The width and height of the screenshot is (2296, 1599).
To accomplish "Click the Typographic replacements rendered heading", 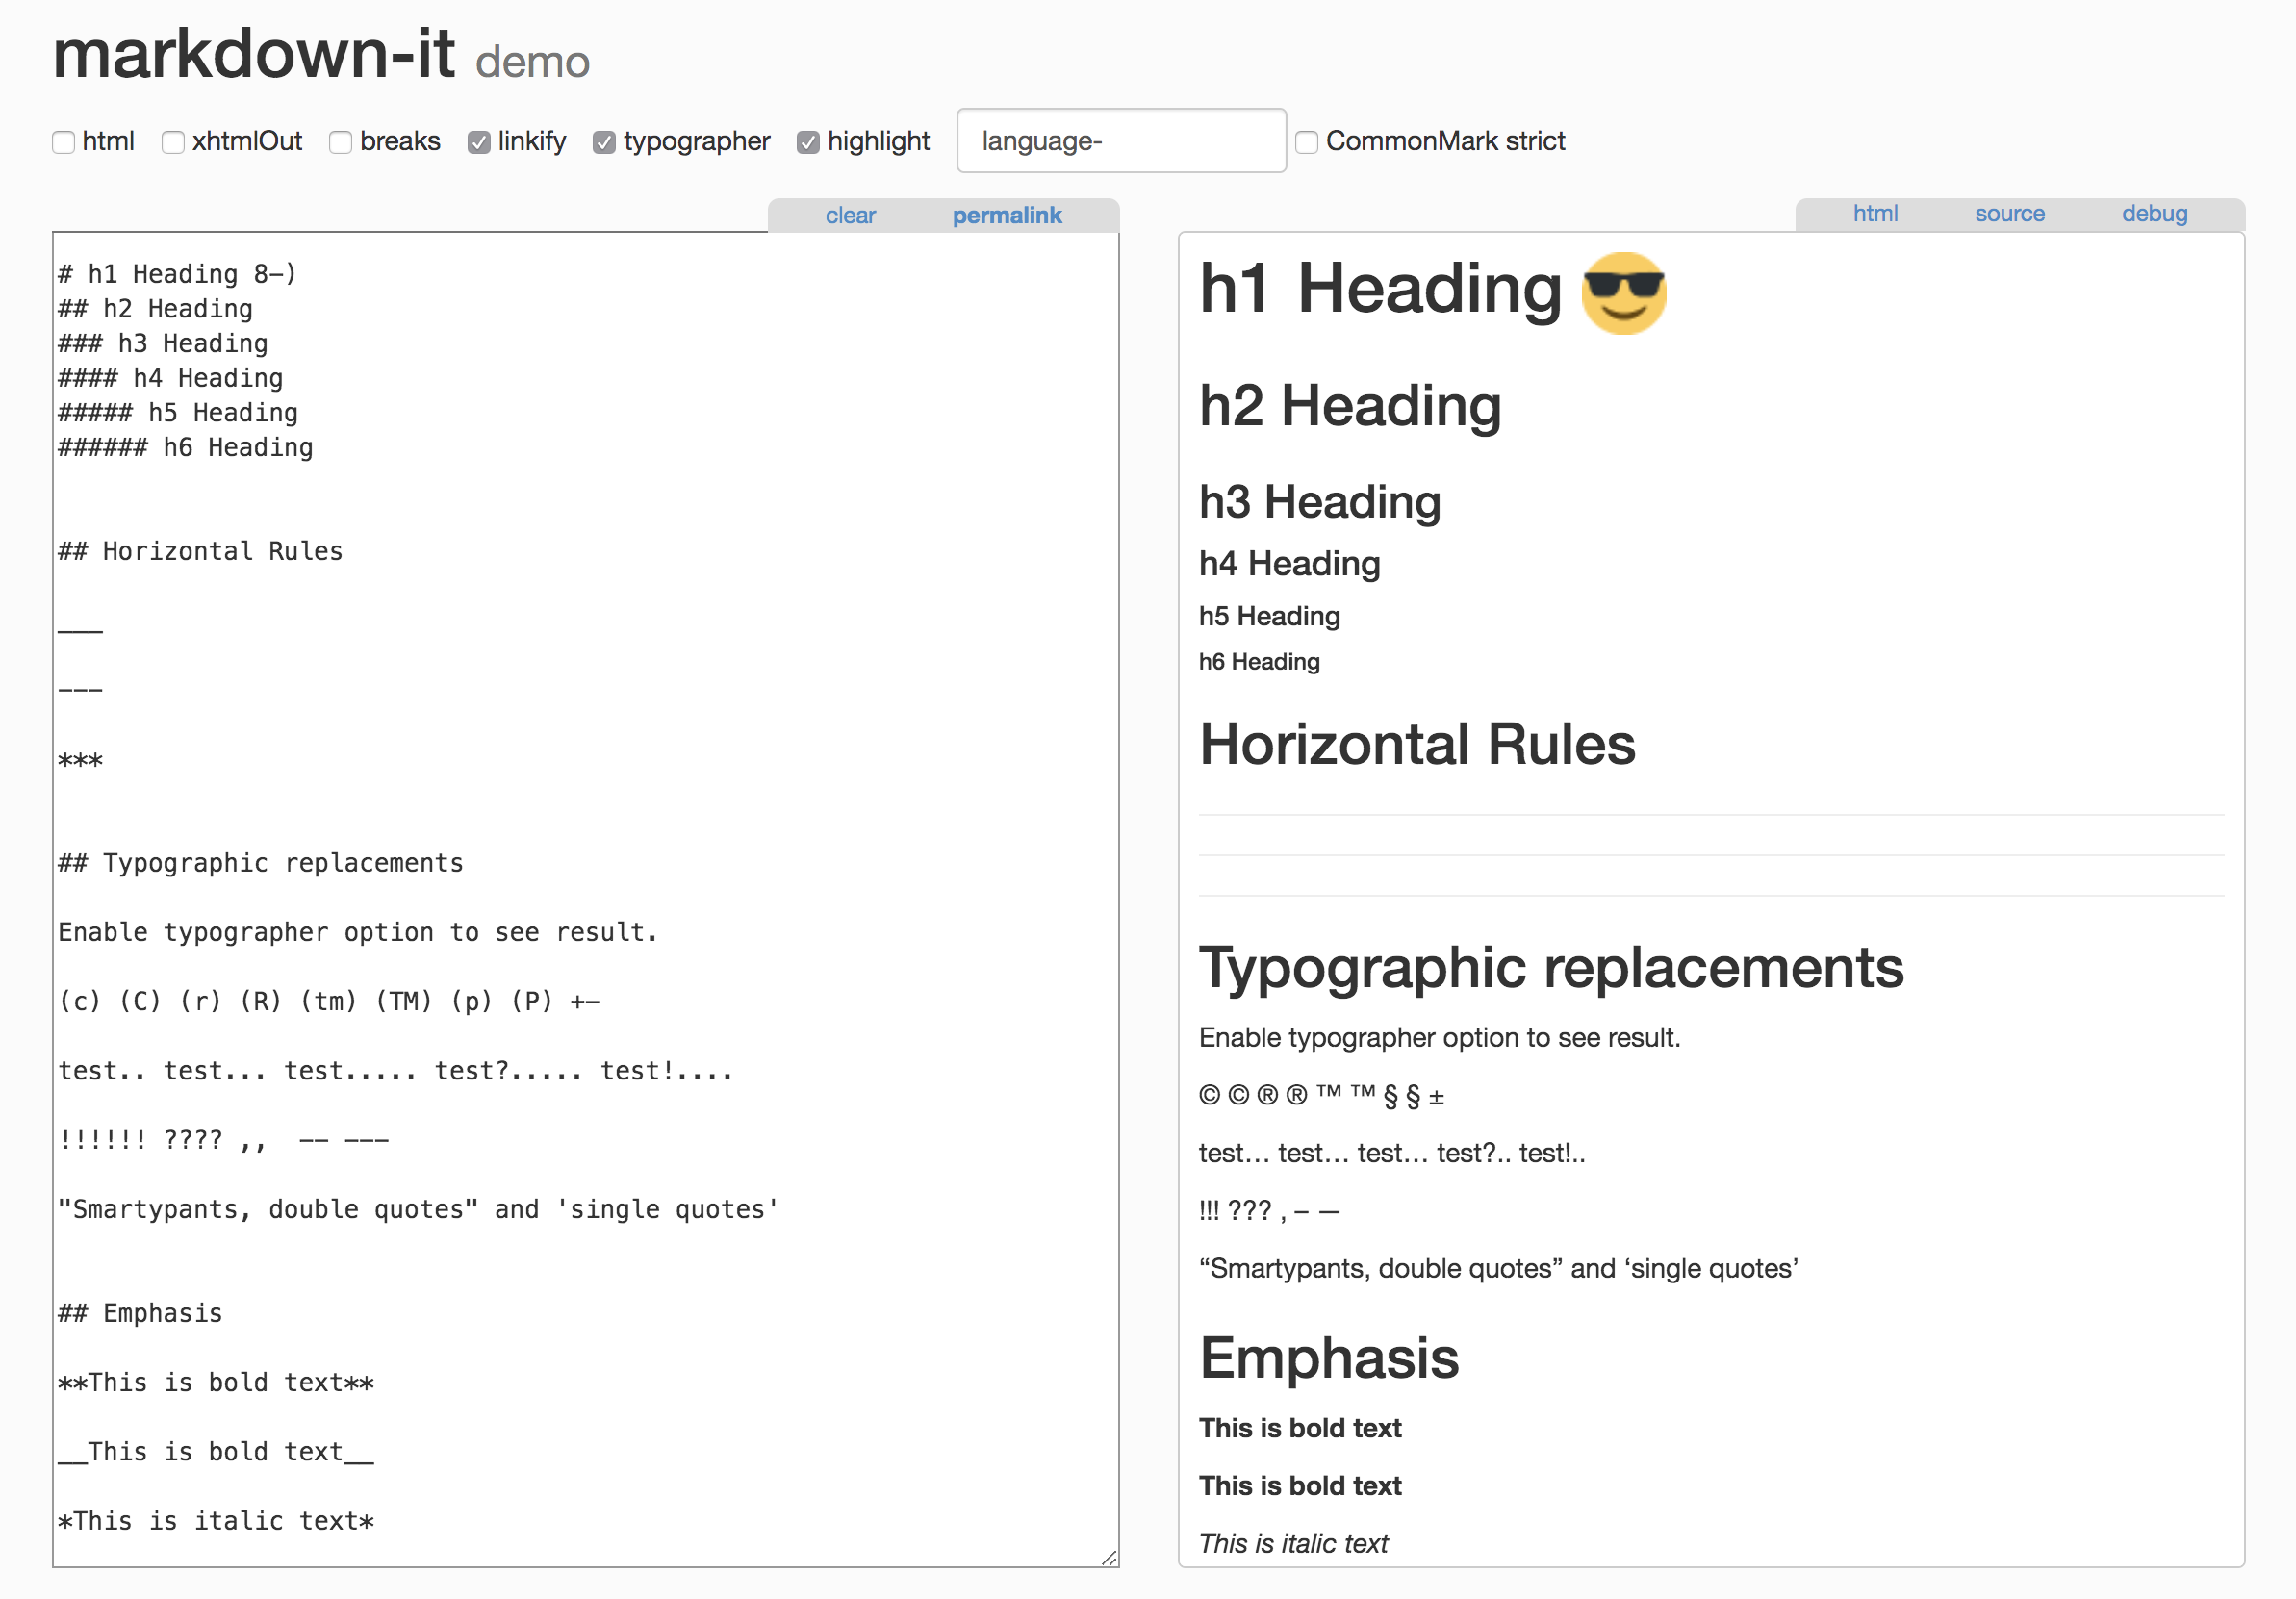I will click(x=1550, y=968).
